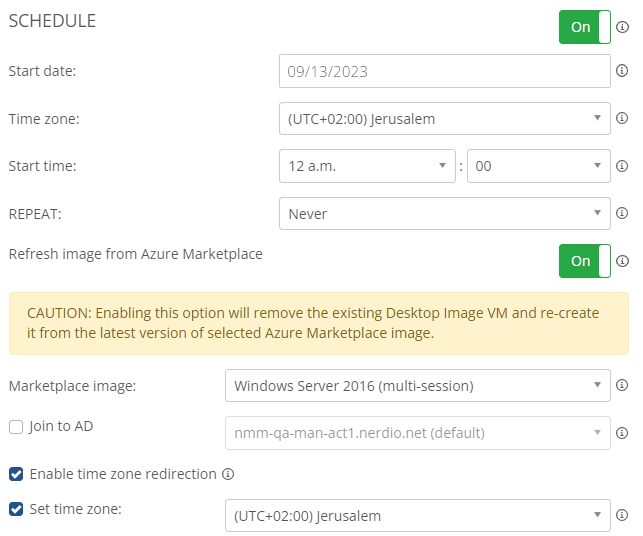Click info icon next to Join to AD domain
The width and height of the screenshot is (643, 536).
tap(622, 433)
